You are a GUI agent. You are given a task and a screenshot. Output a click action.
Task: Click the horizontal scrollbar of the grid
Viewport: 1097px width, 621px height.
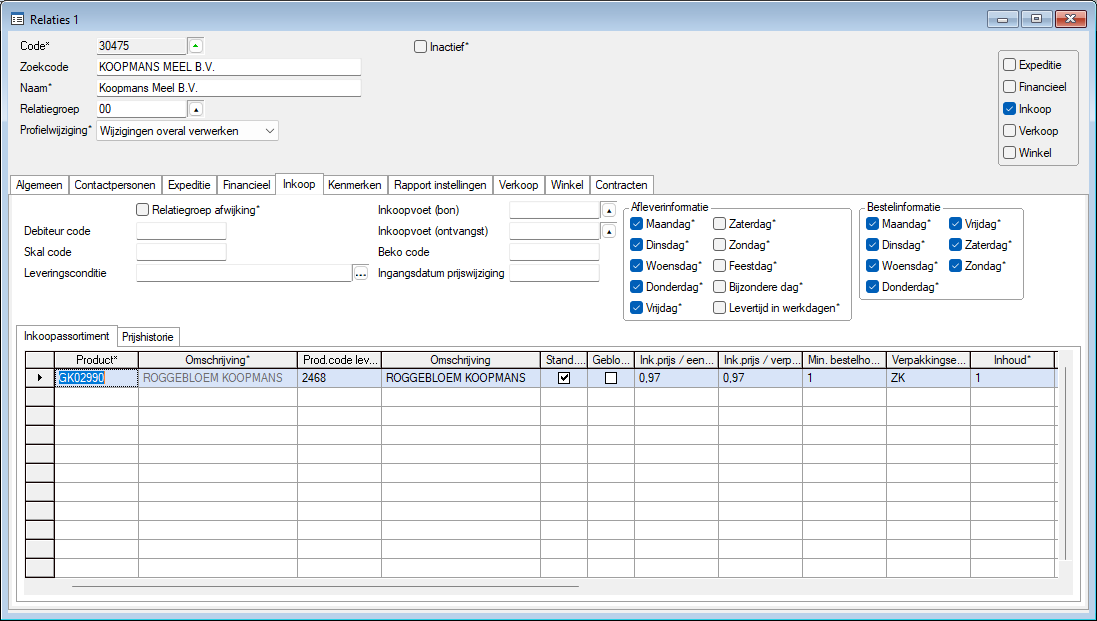(326, 586)
